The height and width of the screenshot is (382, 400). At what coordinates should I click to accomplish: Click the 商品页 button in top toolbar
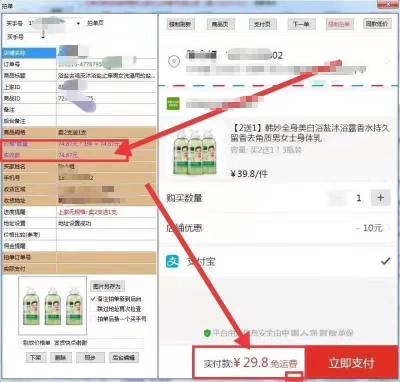coord(221,24)
